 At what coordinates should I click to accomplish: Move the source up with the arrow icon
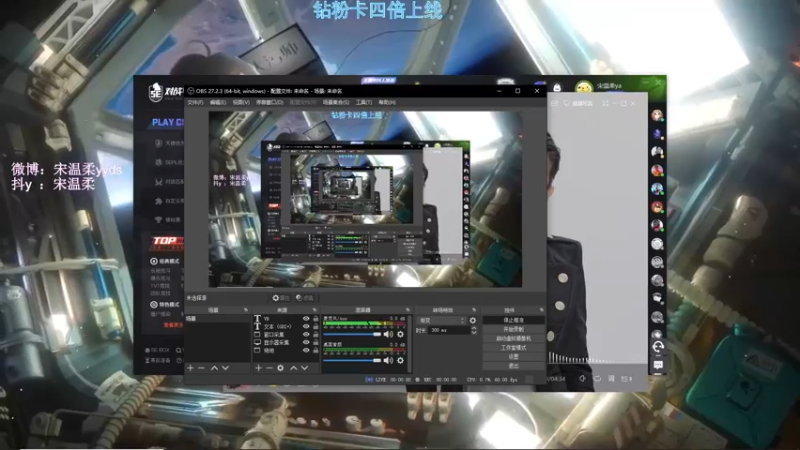[293, 368]
